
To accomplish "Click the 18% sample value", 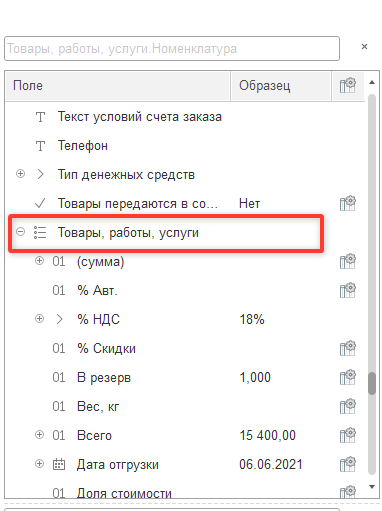I will click(252, 320).
